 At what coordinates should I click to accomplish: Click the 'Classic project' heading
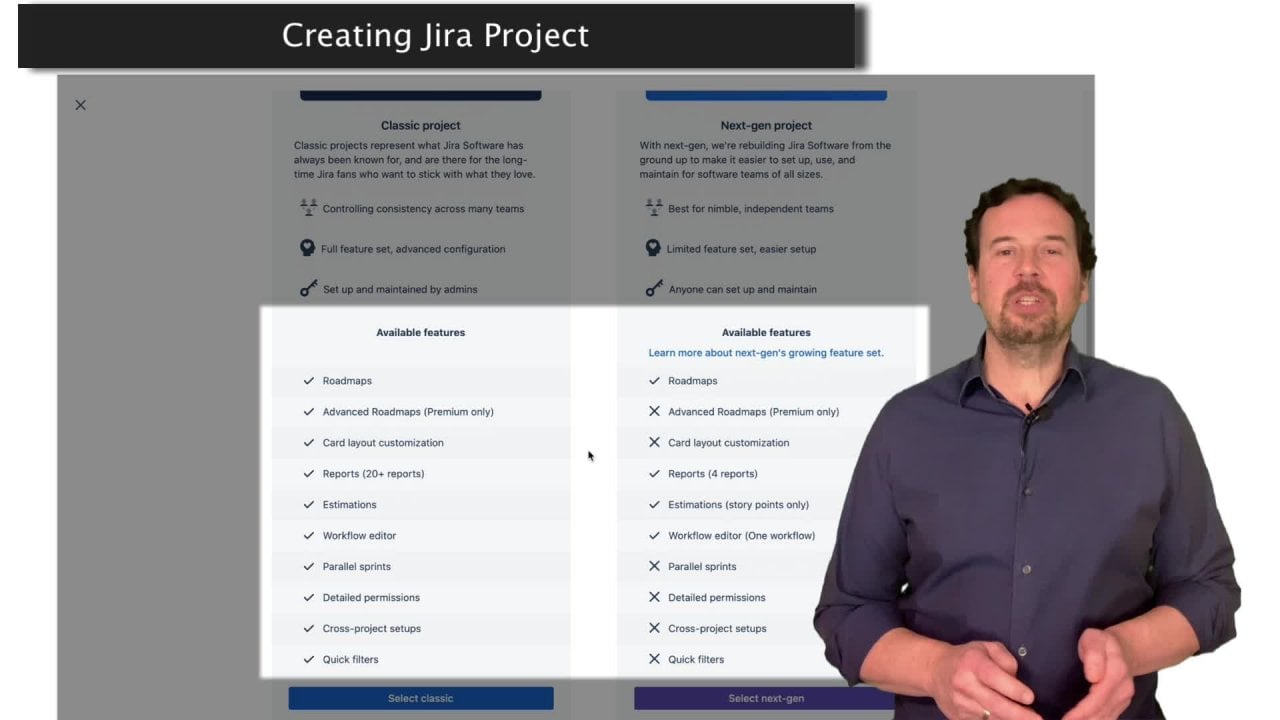[420, 126]
